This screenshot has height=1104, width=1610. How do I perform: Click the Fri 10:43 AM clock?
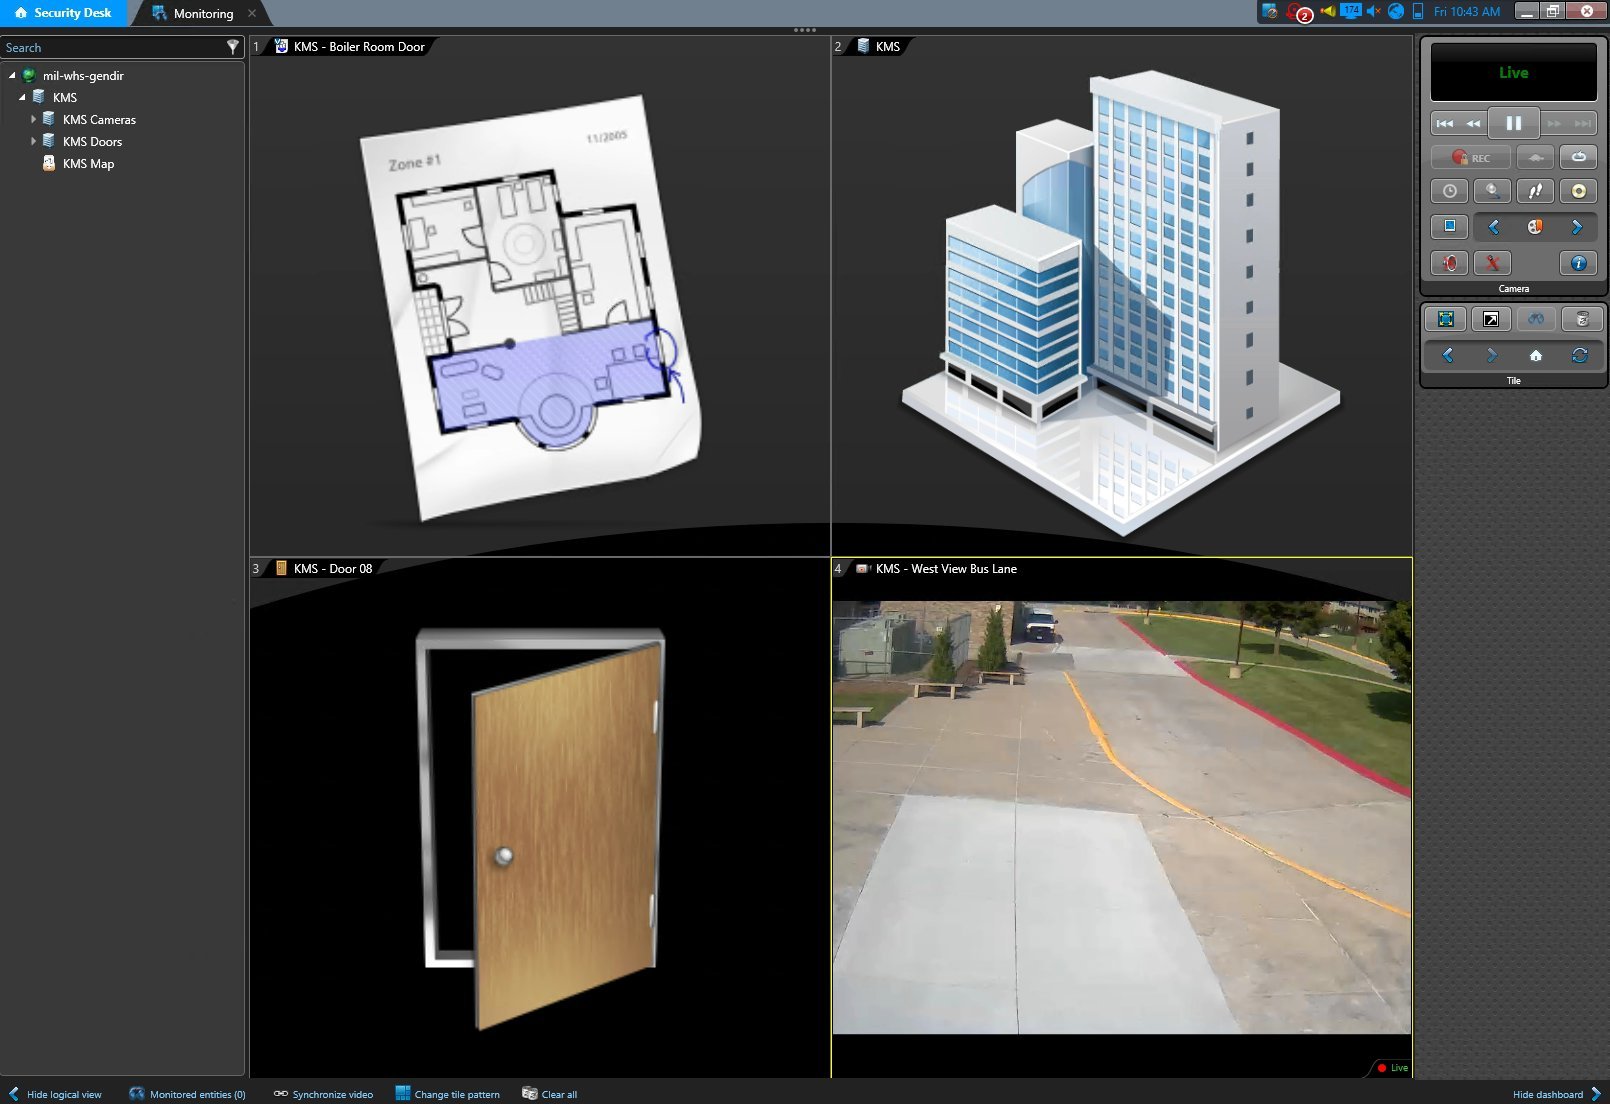pyautogui.click(x=1466, y=12)
